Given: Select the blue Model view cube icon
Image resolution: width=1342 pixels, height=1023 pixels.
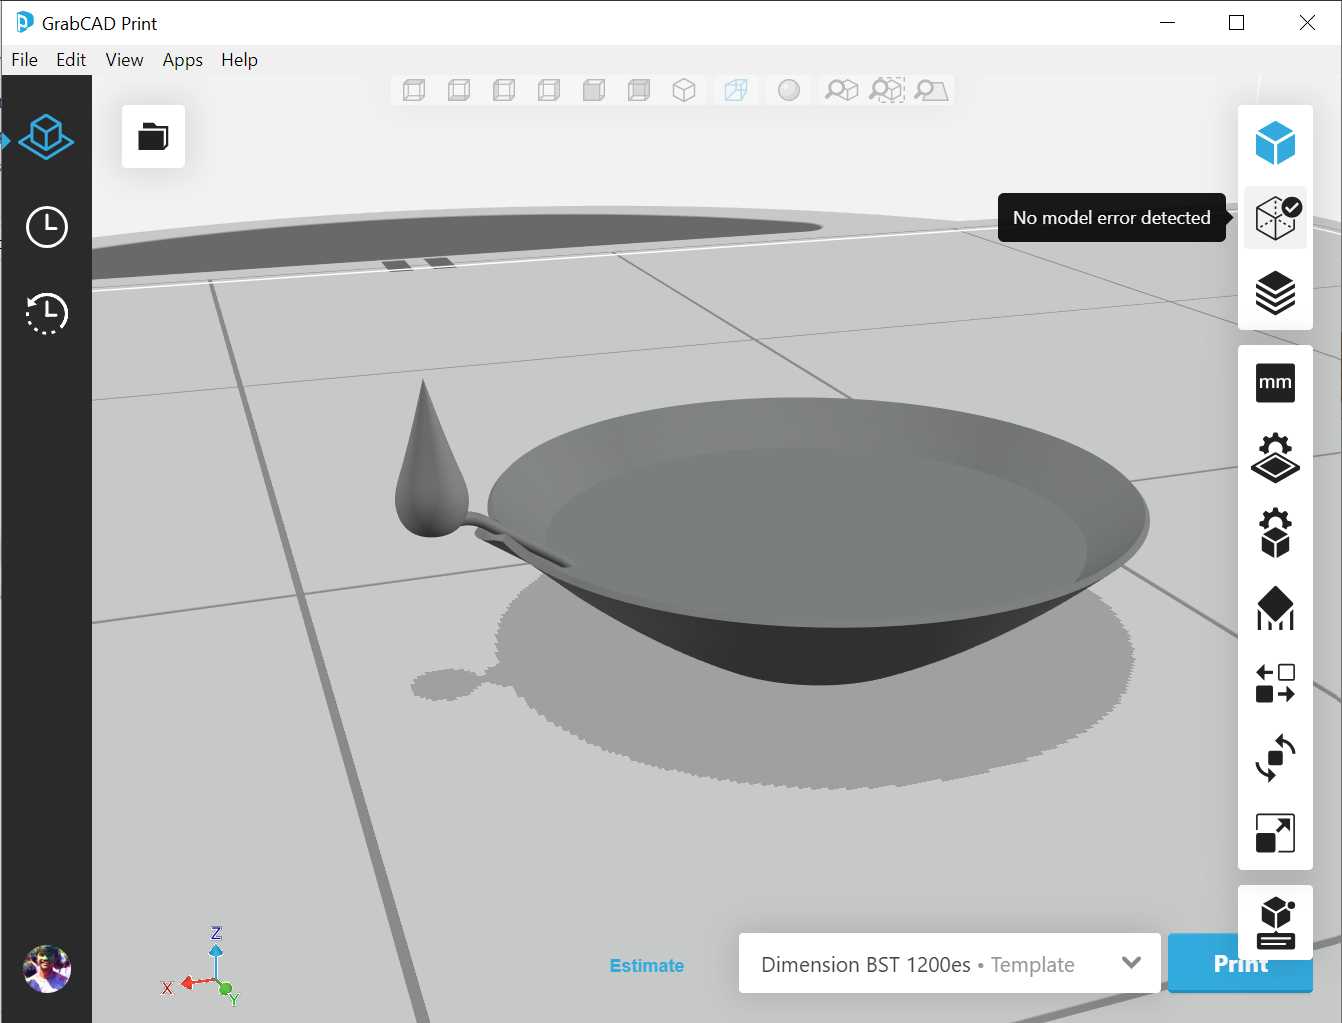Looking at the screenshot, I should 1275,143.
